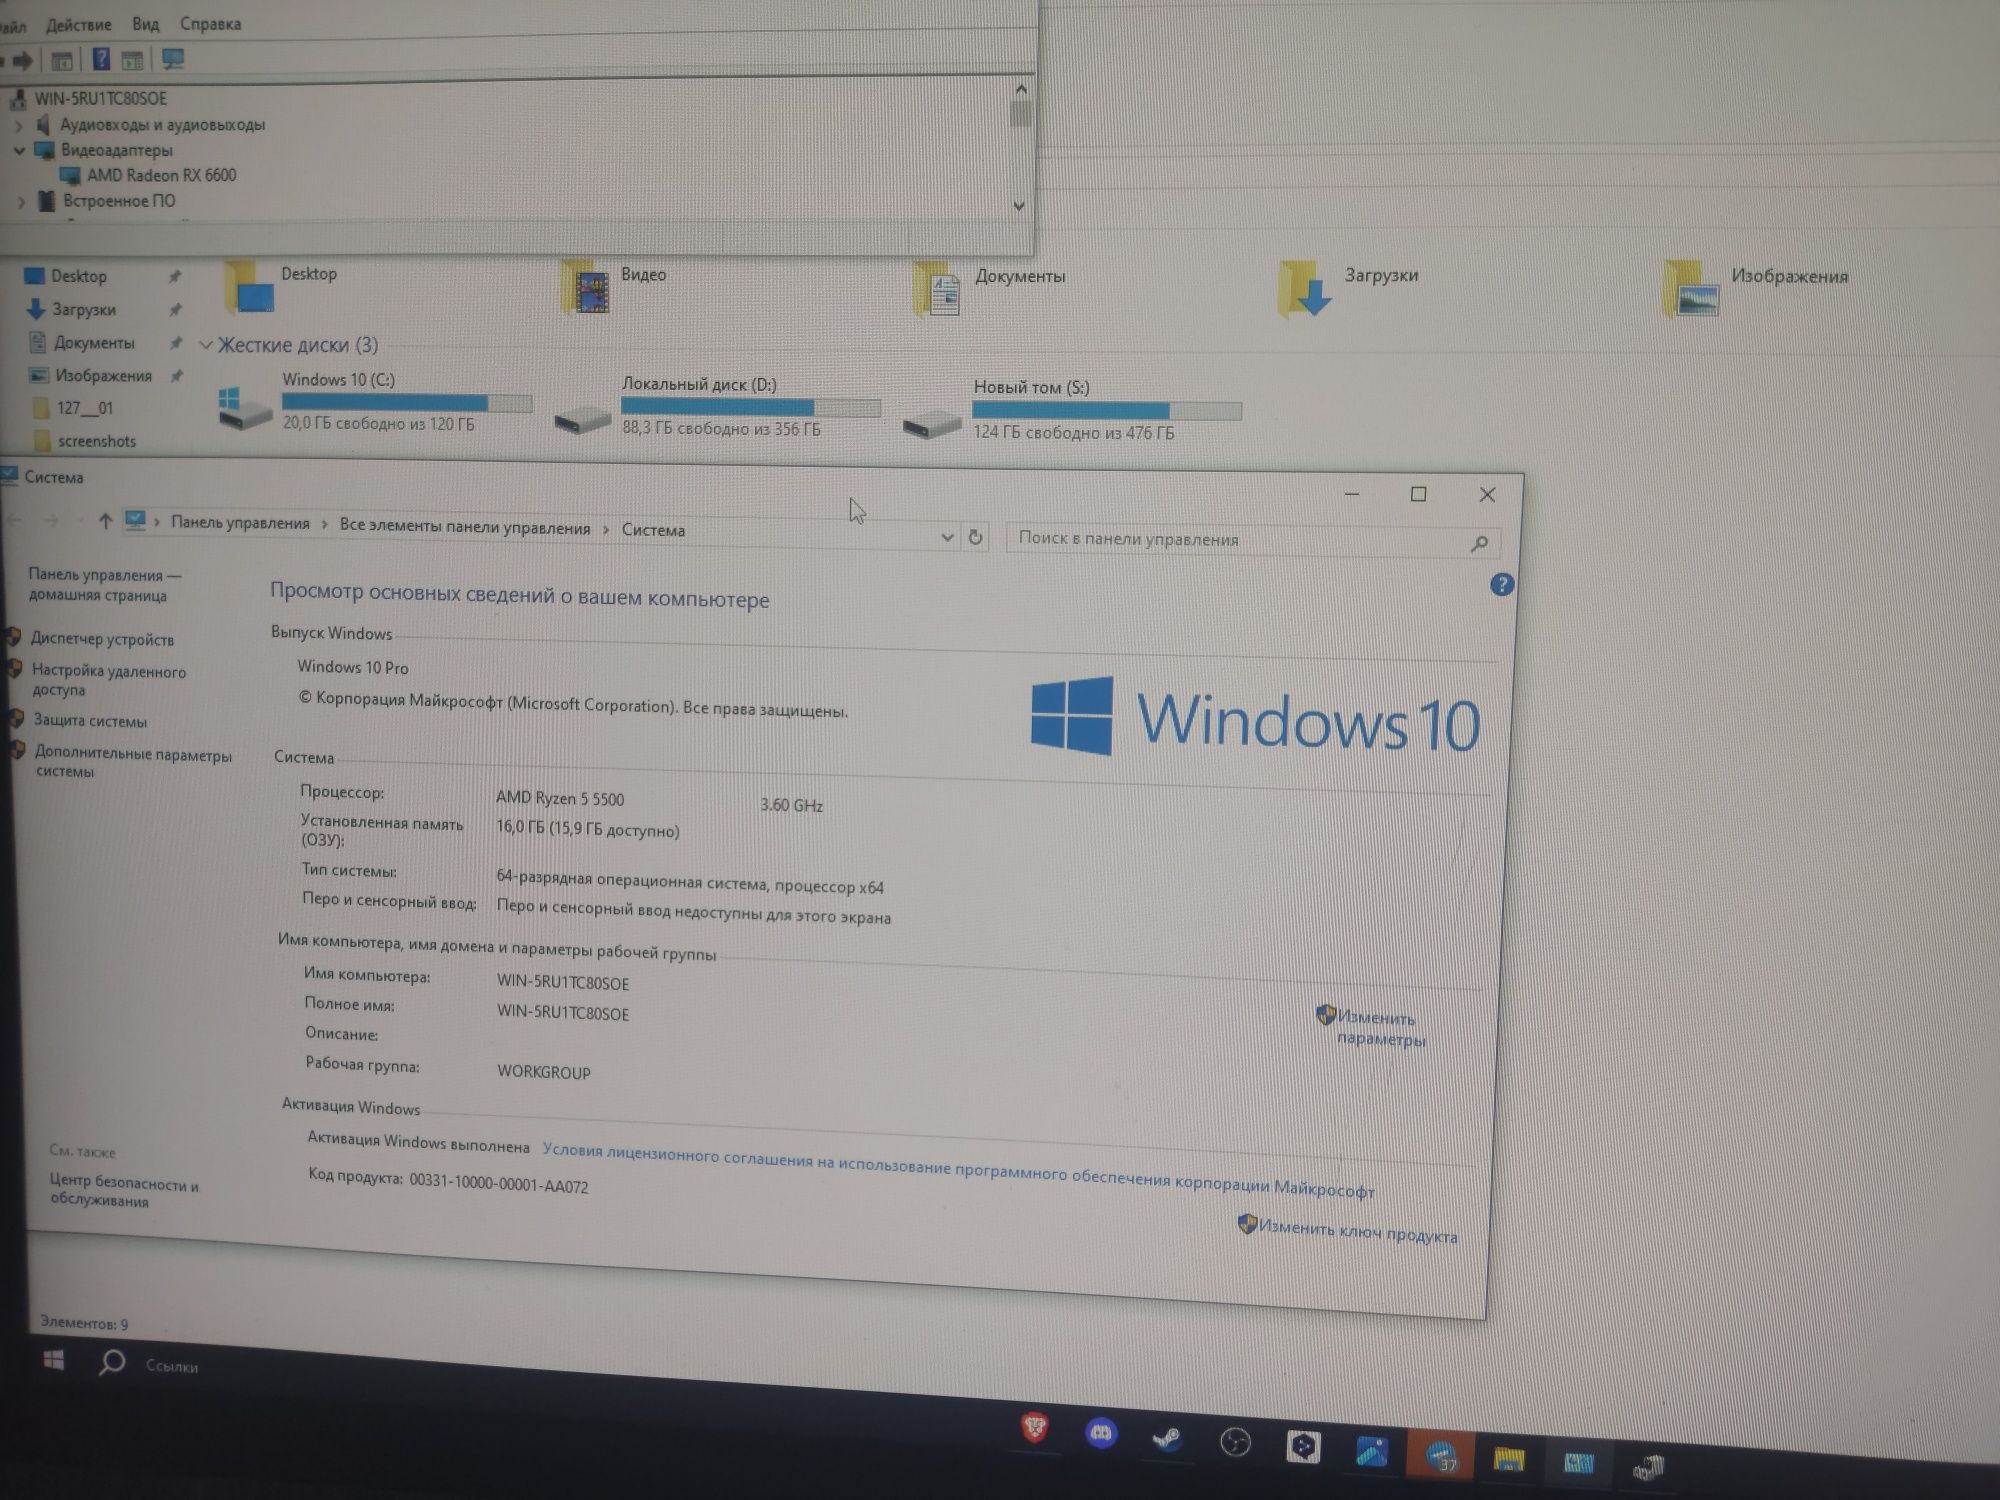Click the usage bar of drive C:
Screen dimensions: 2000x1500
tap(407, 403)
